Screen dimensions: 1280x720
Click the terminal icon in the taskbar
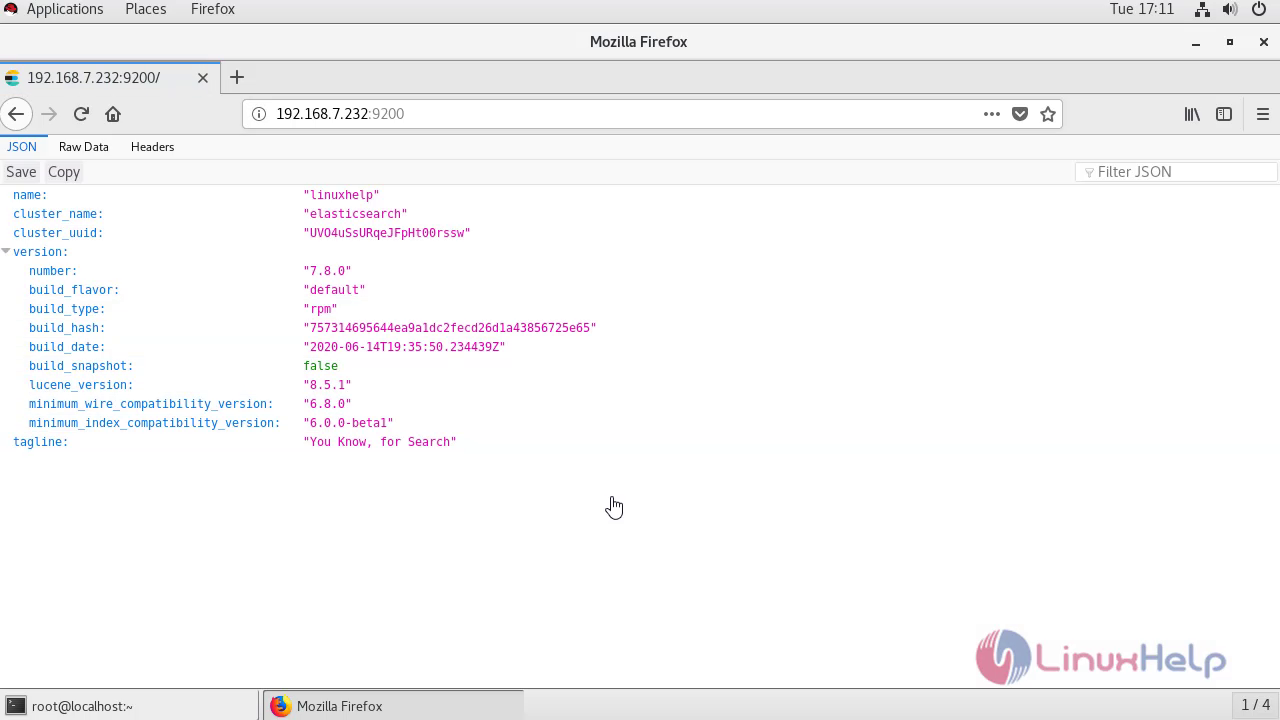(x=16, y=706)
